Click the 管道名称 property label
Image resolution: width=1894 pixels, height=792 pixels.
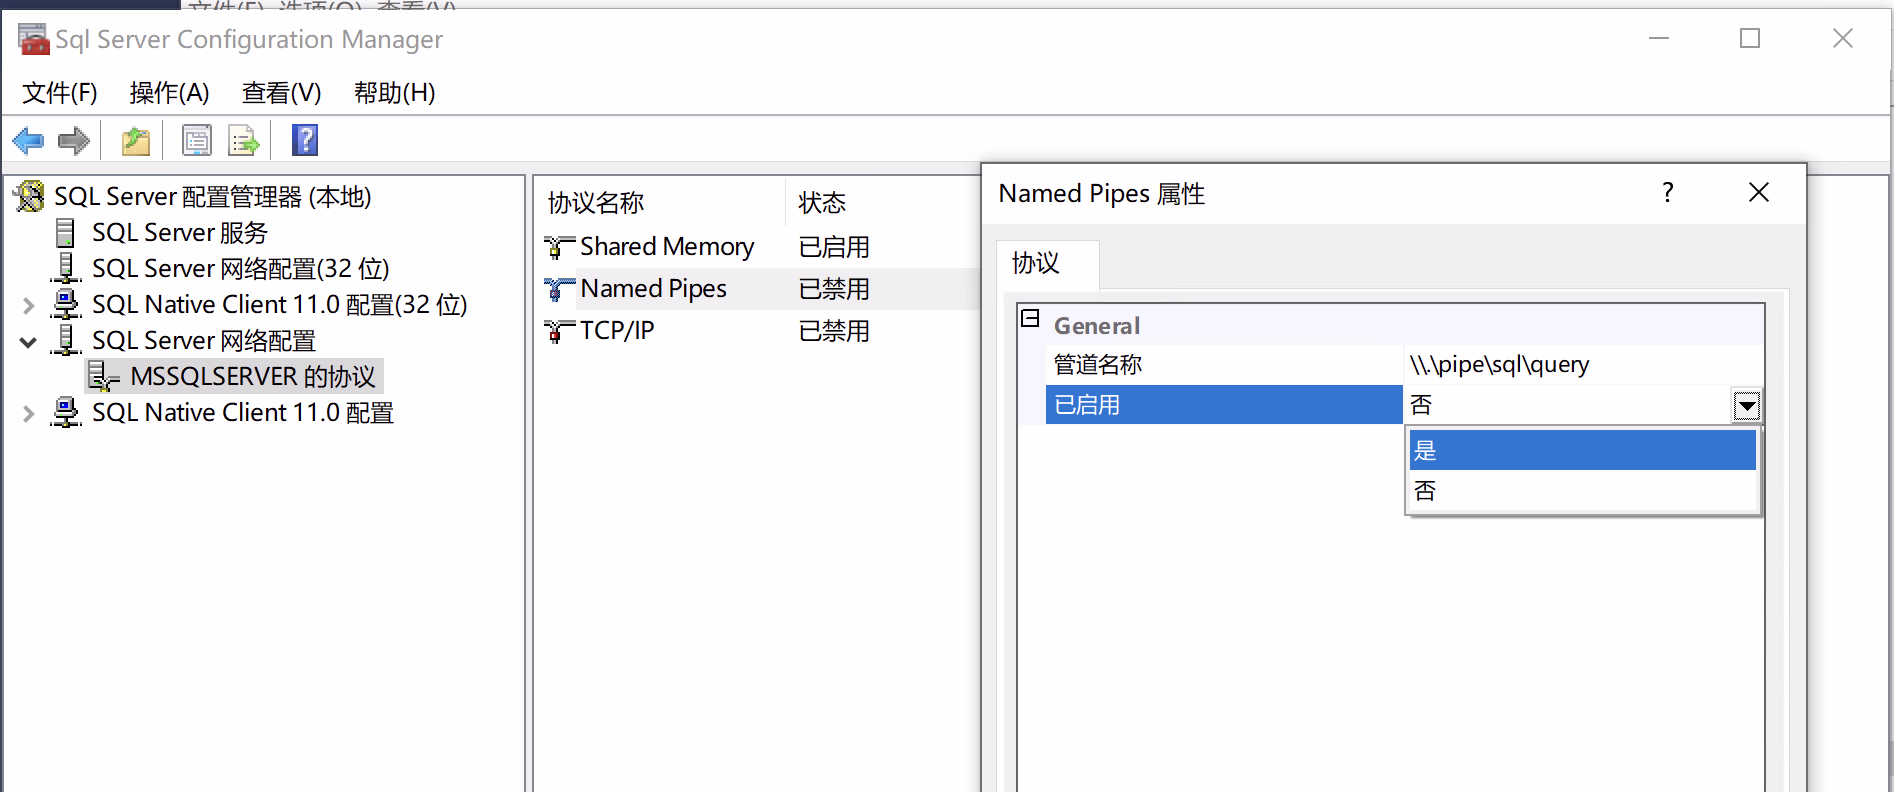click(x=1098, y=365)
